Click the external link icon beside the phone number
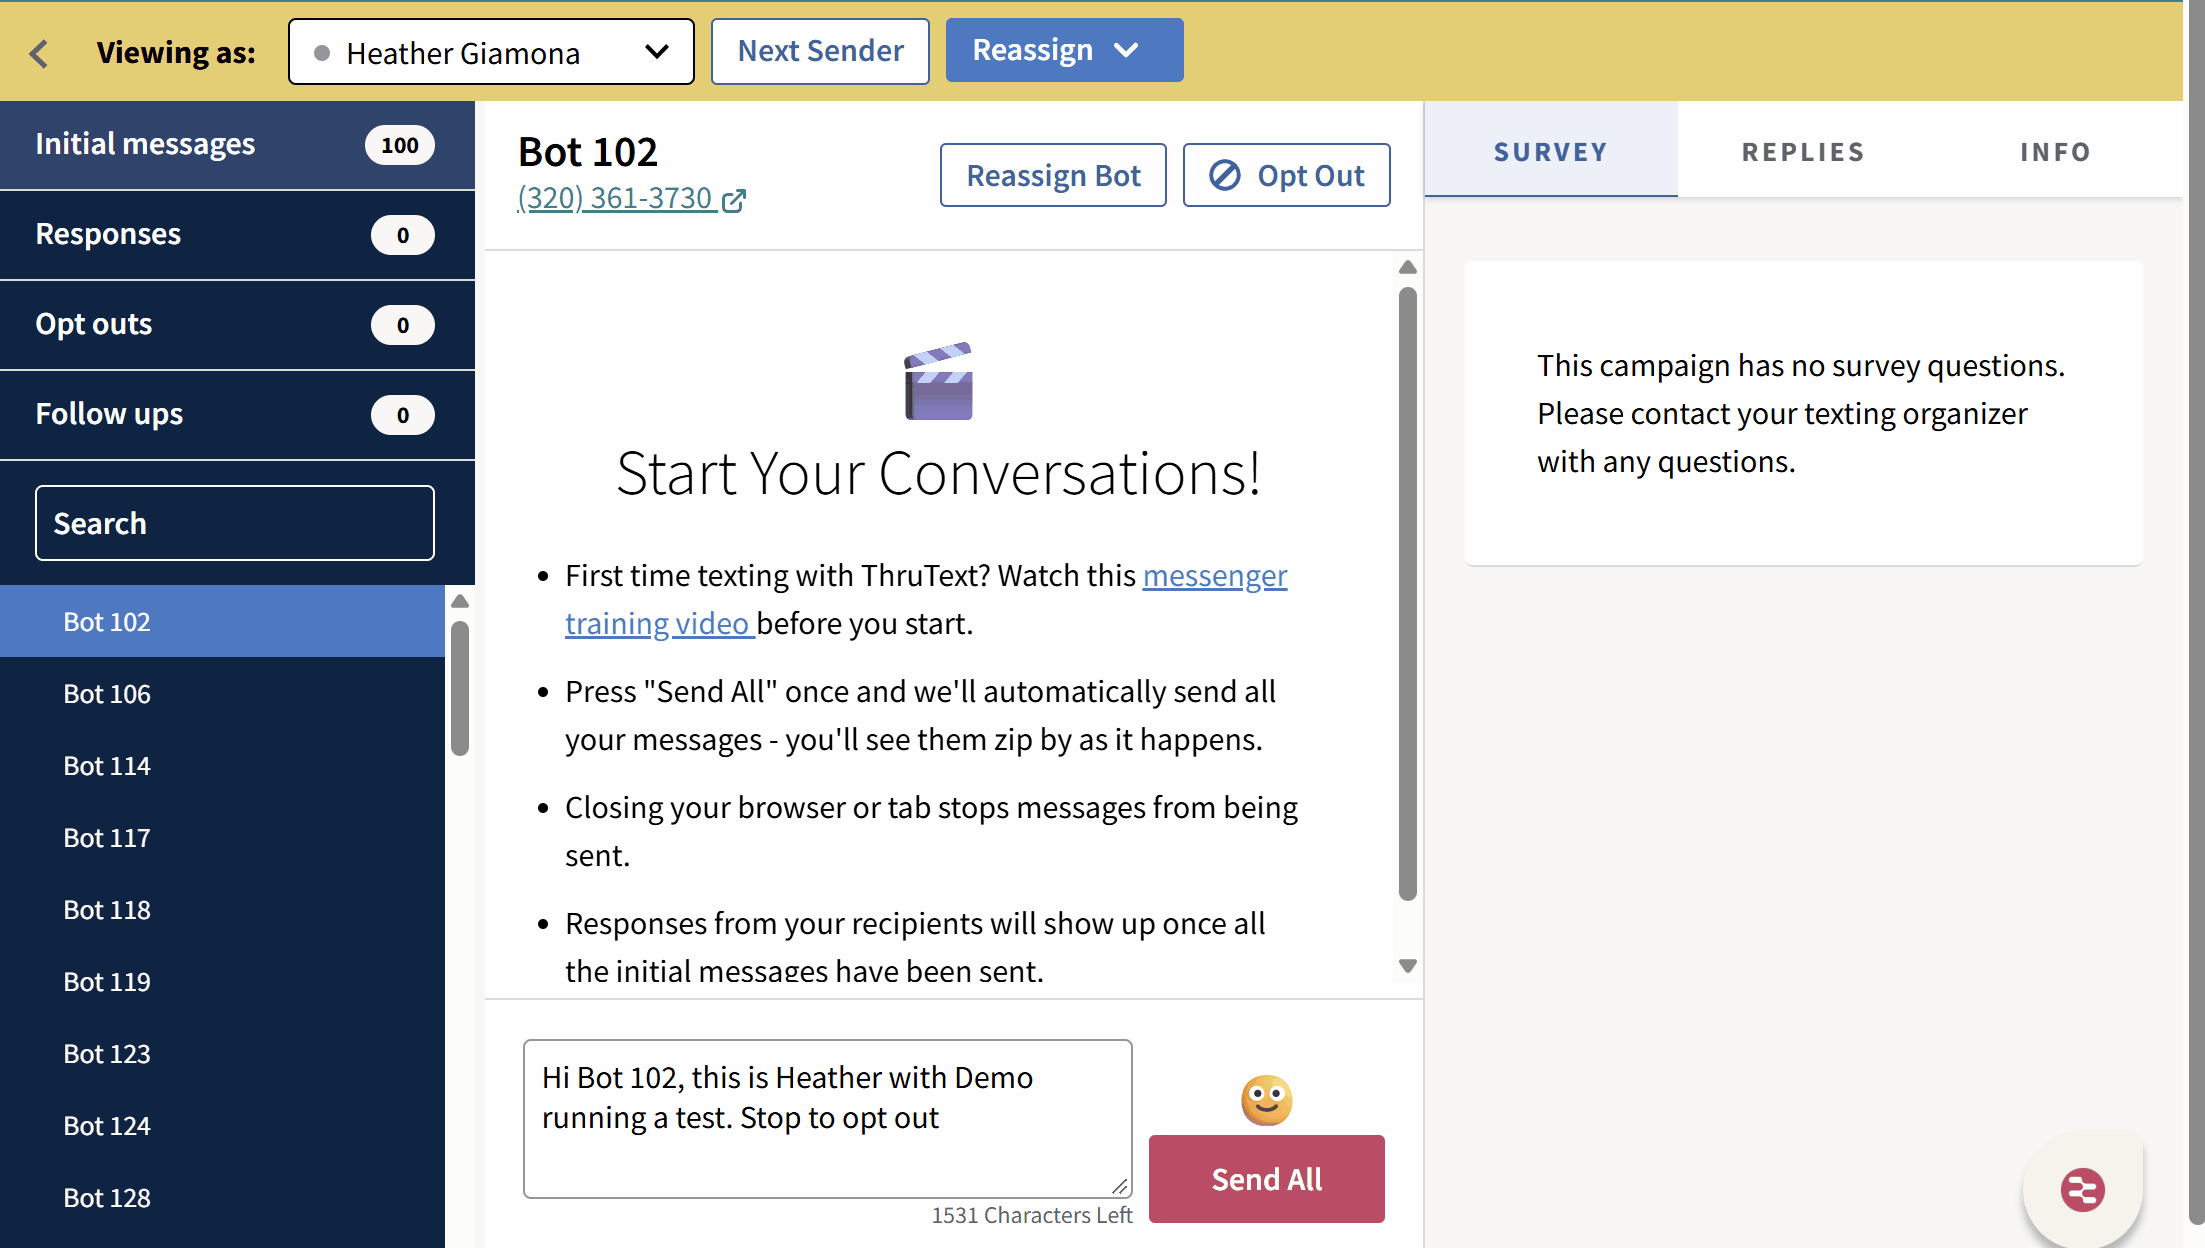Image resolution: width=2205 pixels, height=1248 pixels. click(x=734, y=200)
